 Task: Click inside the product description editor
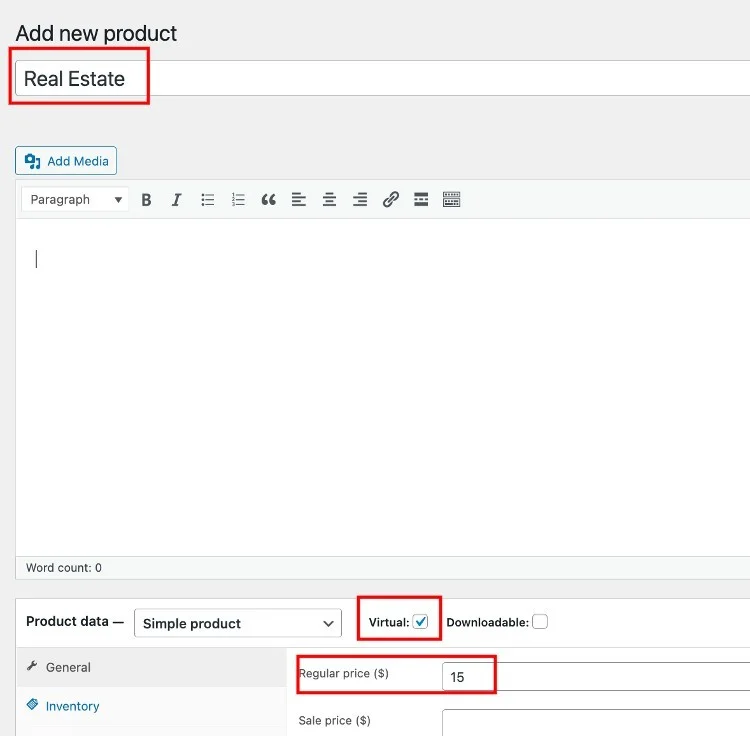(382, 387)
